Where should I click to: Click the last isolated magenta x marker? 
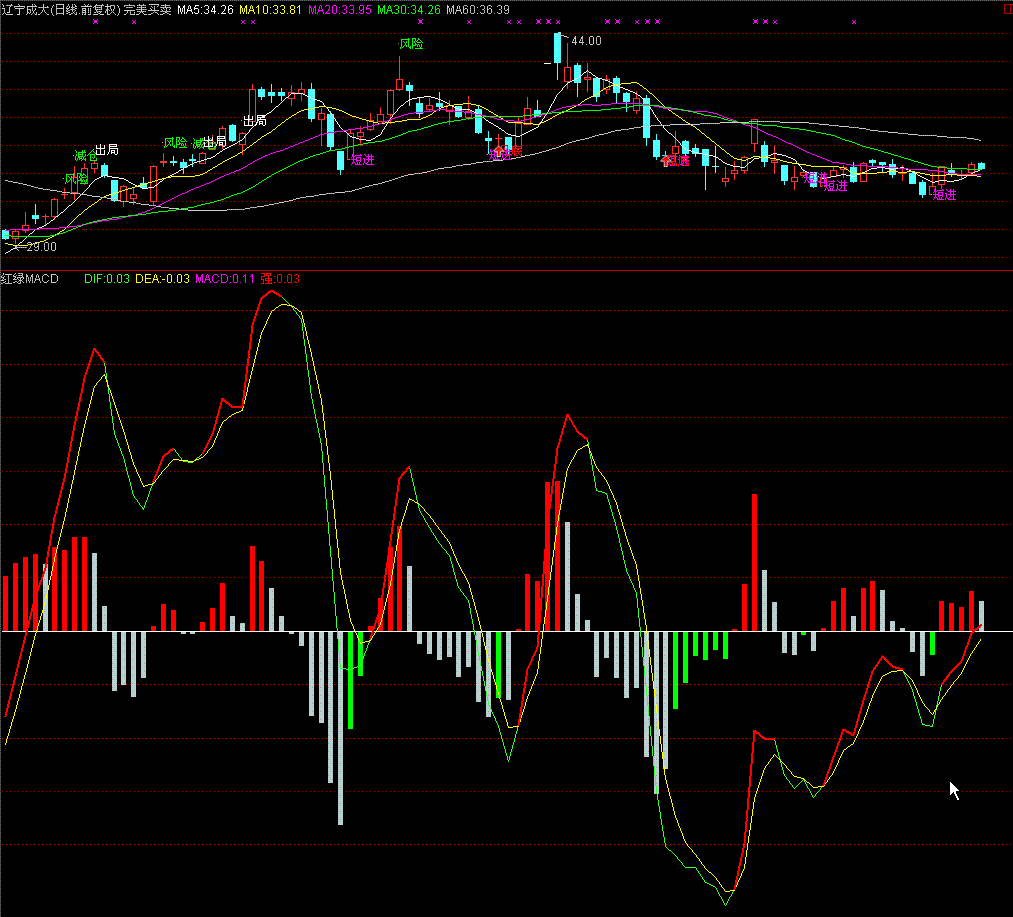pyautogui.click(x=854, y=22)
